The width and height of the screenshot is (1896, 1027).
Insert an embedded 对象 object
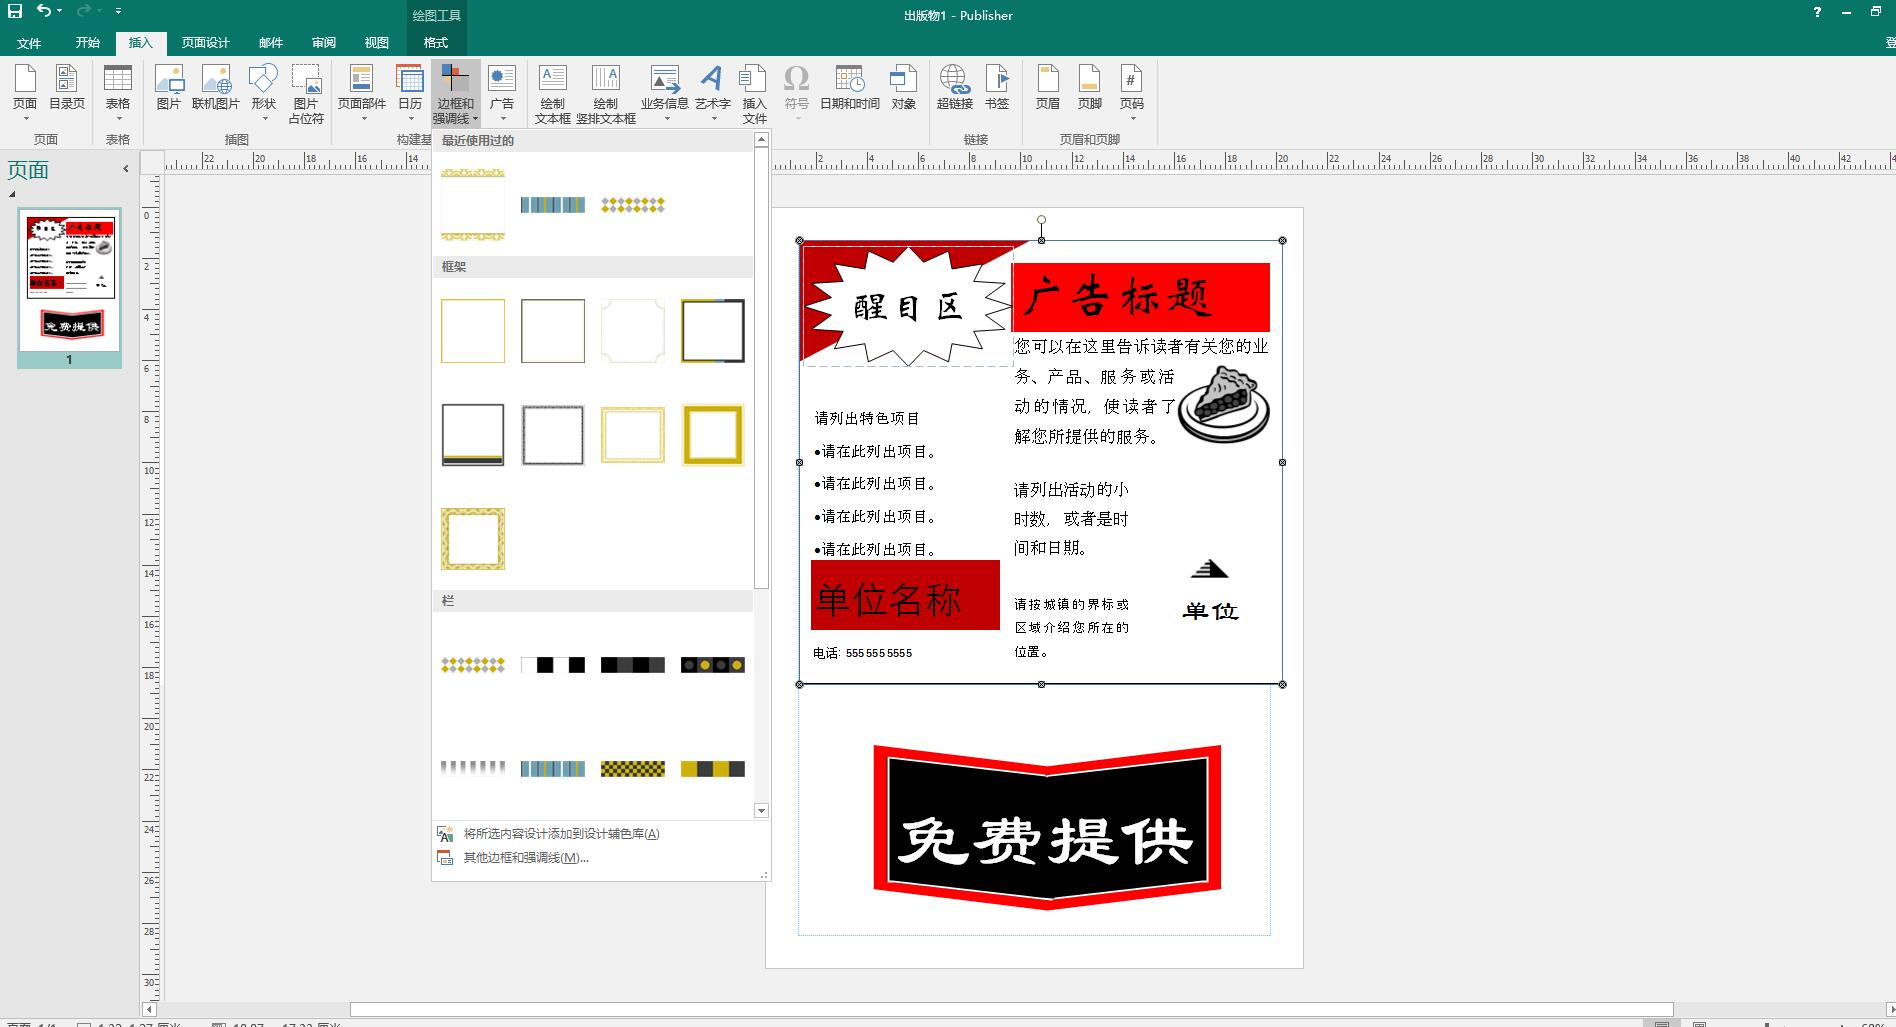point(903,90)
